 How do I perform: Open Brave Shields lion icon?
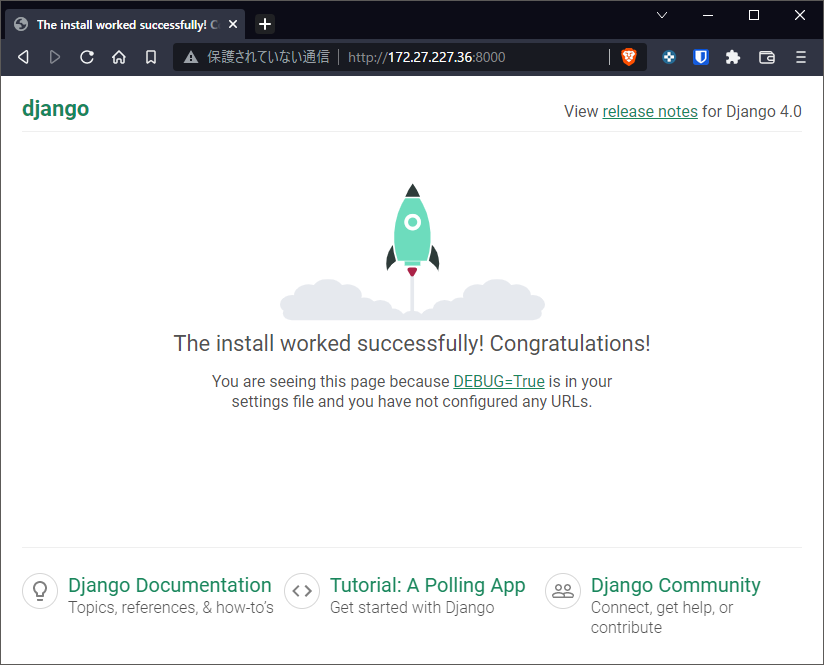click(629, 57)
